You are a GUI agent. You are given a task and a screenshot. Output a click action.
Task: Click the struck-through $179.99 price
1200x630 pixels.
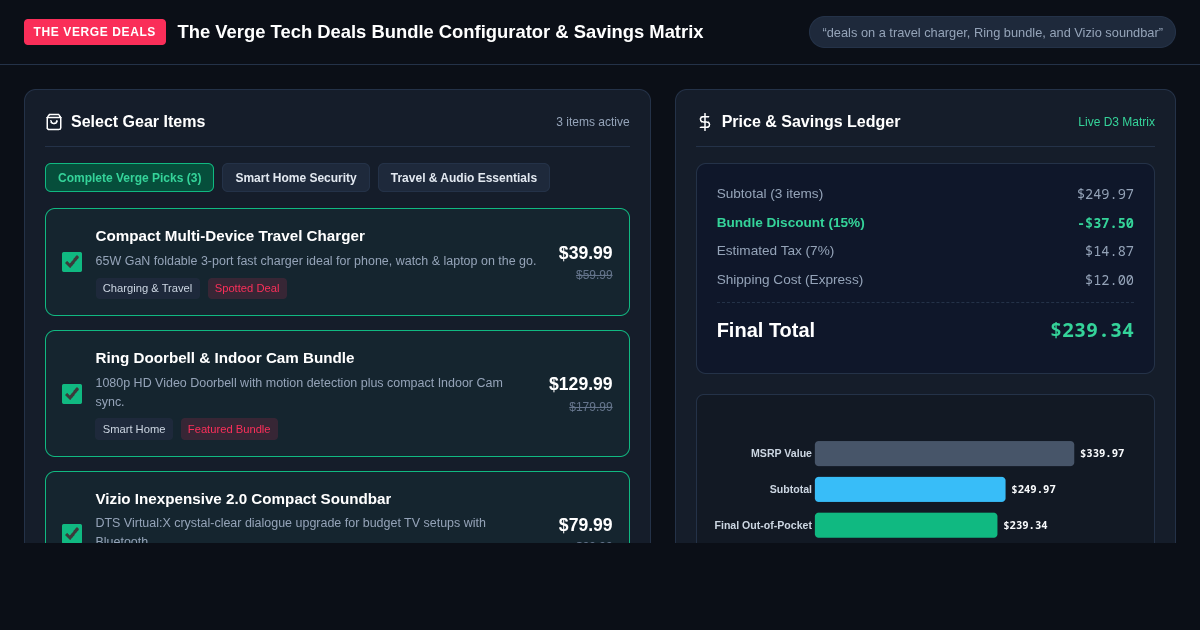(x=591, y=407)
